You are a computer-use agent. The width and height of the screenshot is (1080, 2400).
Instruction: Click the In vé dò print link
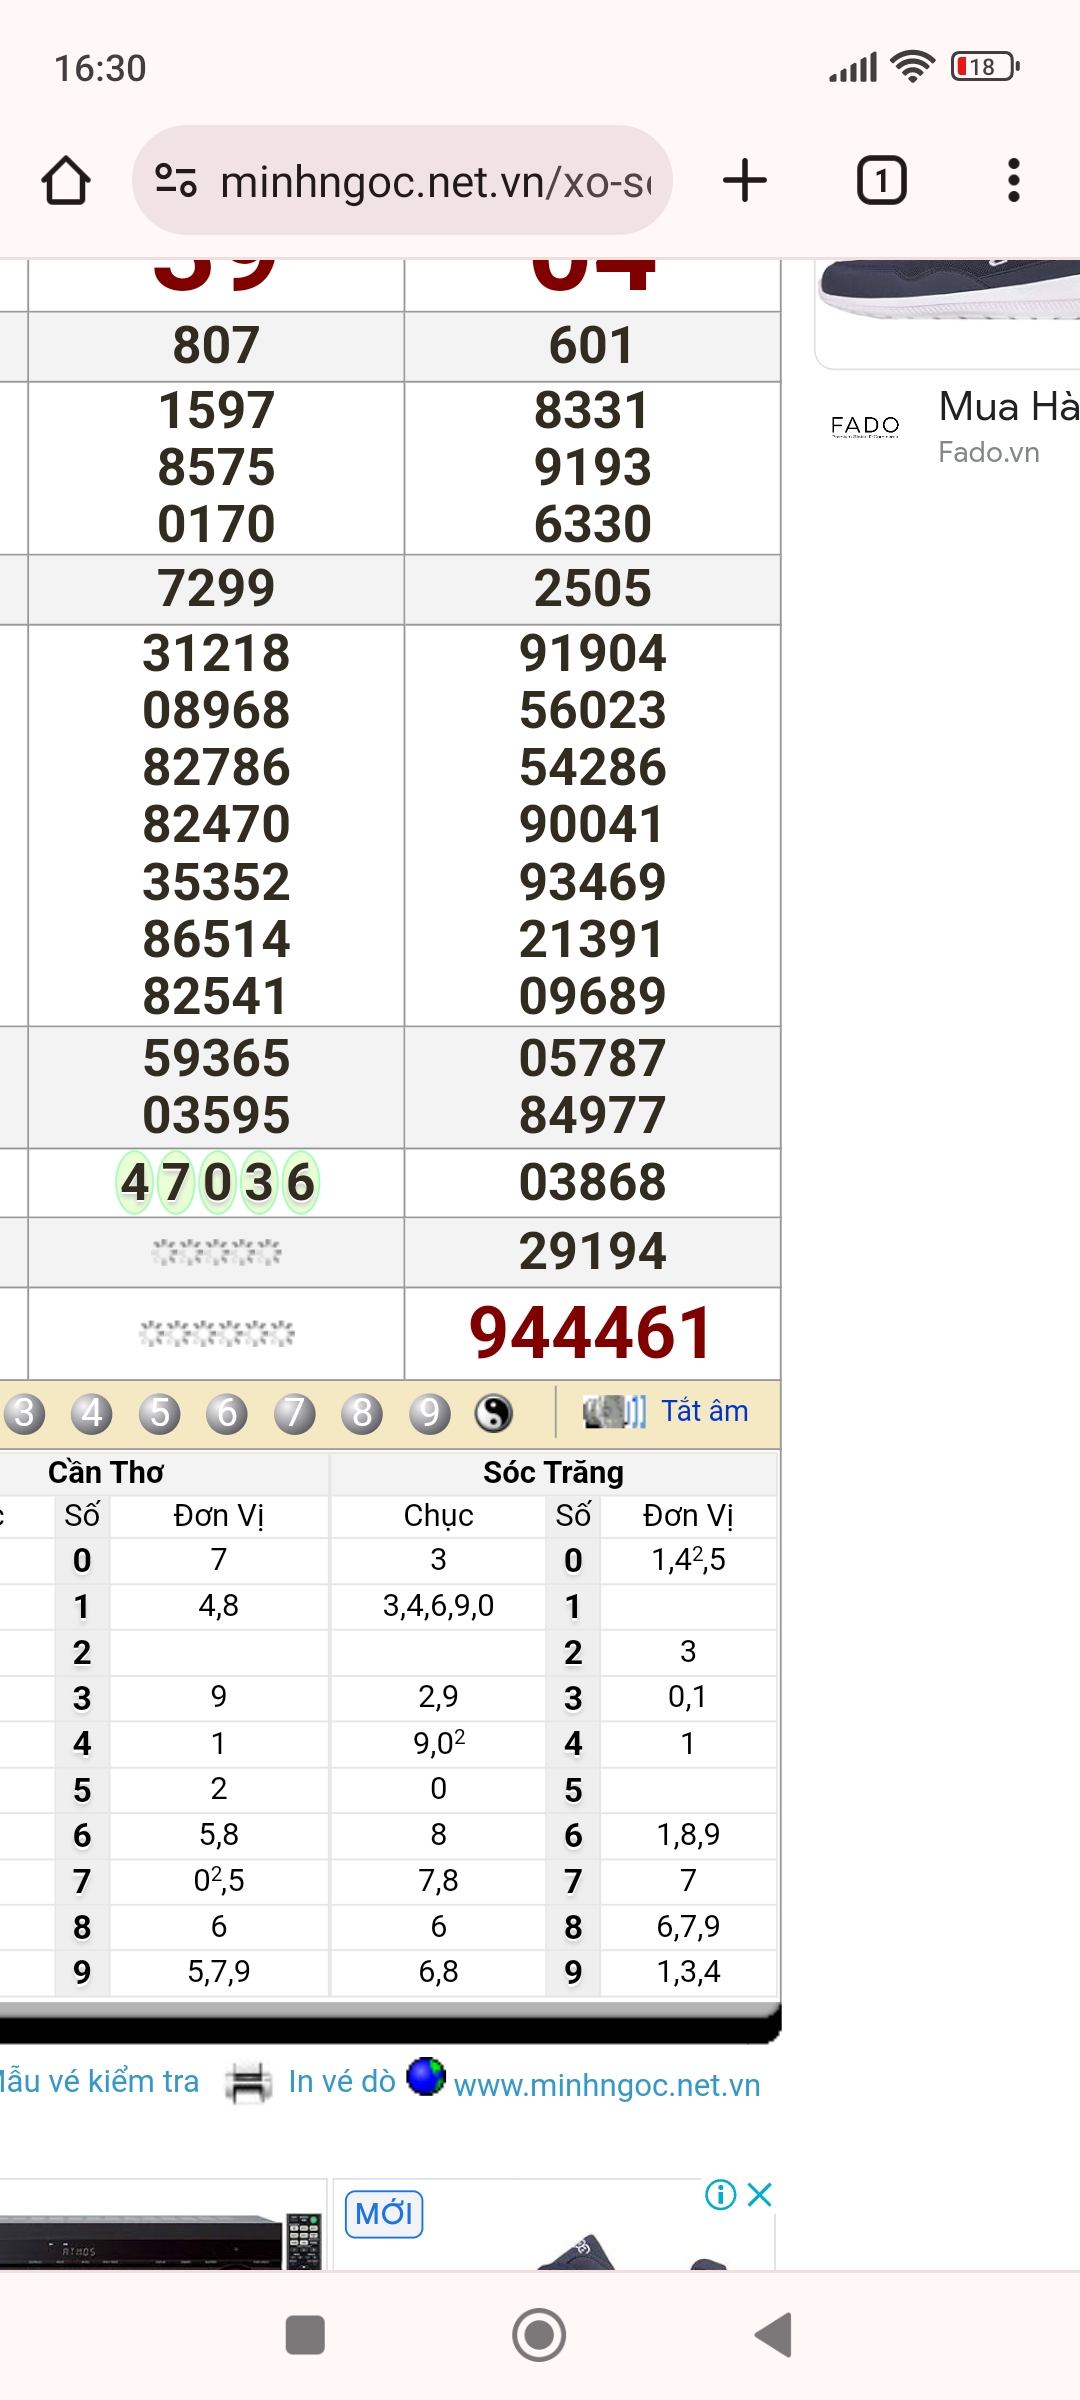point(341,2081)
